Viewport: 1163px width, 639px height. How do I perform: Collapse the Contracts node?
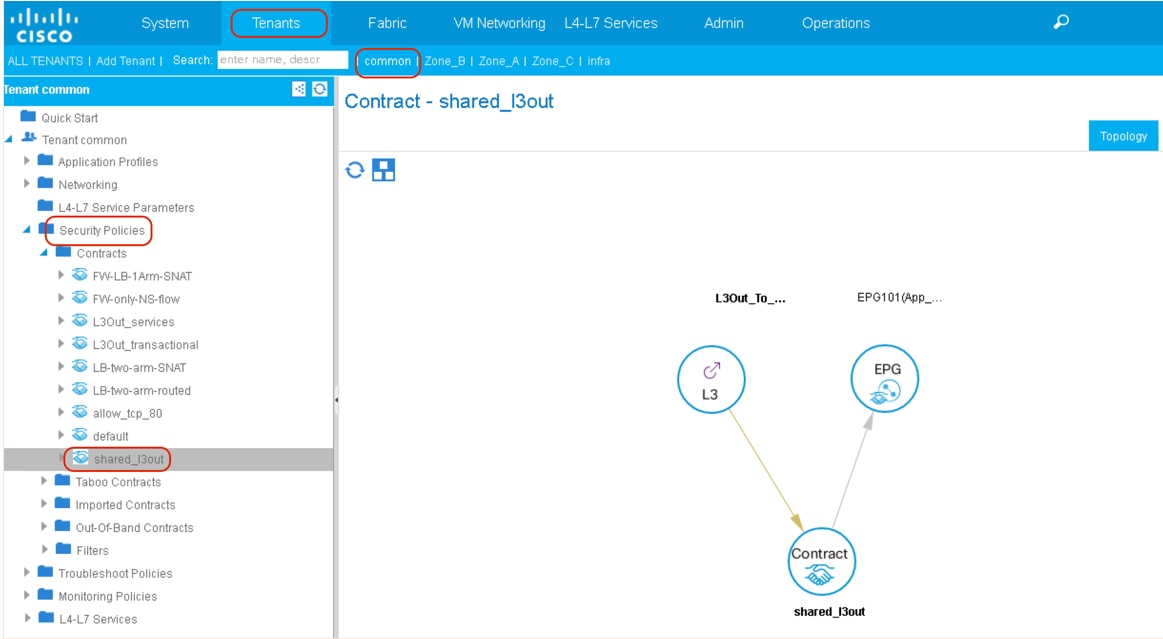(44, 253)
